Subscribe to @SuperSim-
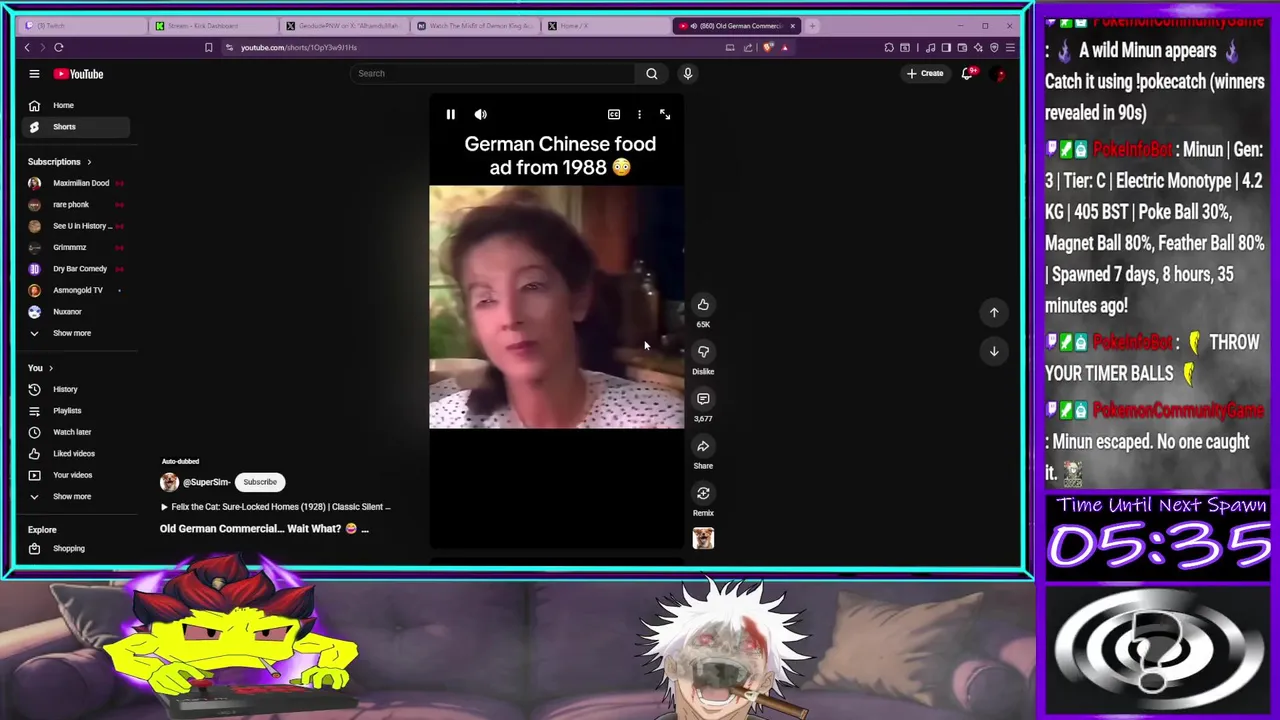 (x=260, y=482)
